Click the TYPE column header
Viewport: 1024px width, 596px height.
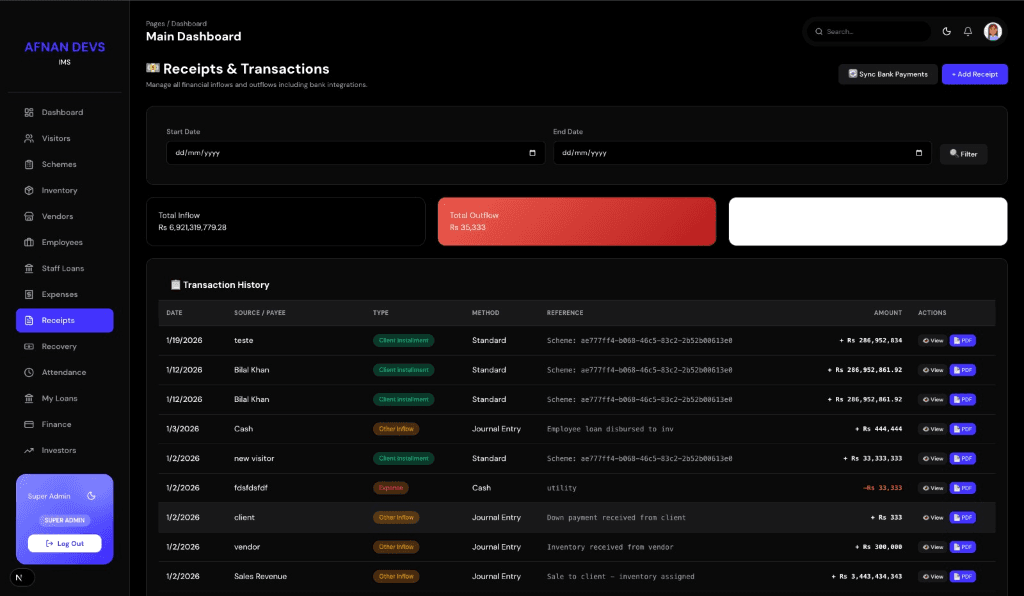[x=381, y=313]
